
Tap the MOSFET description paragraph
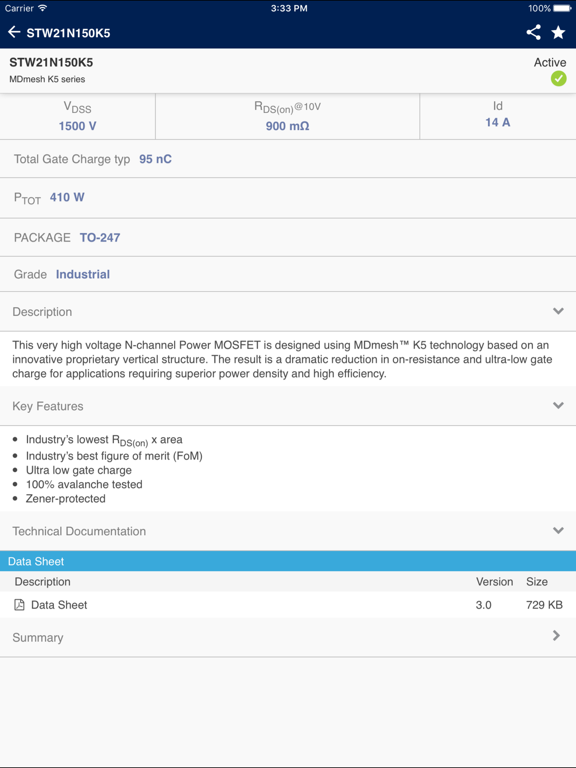click(282, 359)
